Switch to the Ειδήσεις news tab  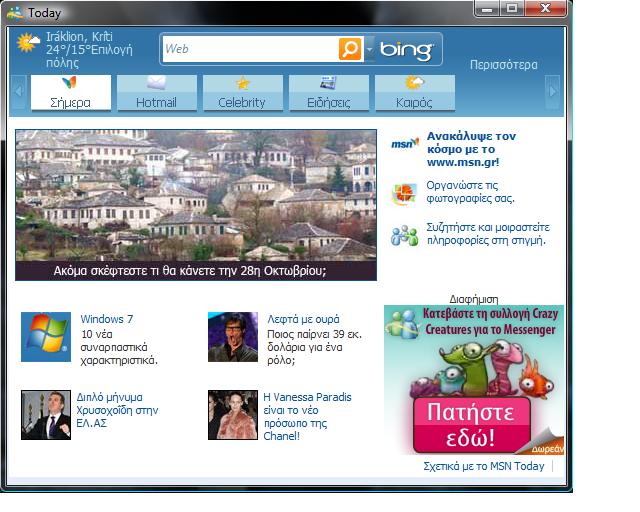[x=329, y=92]
